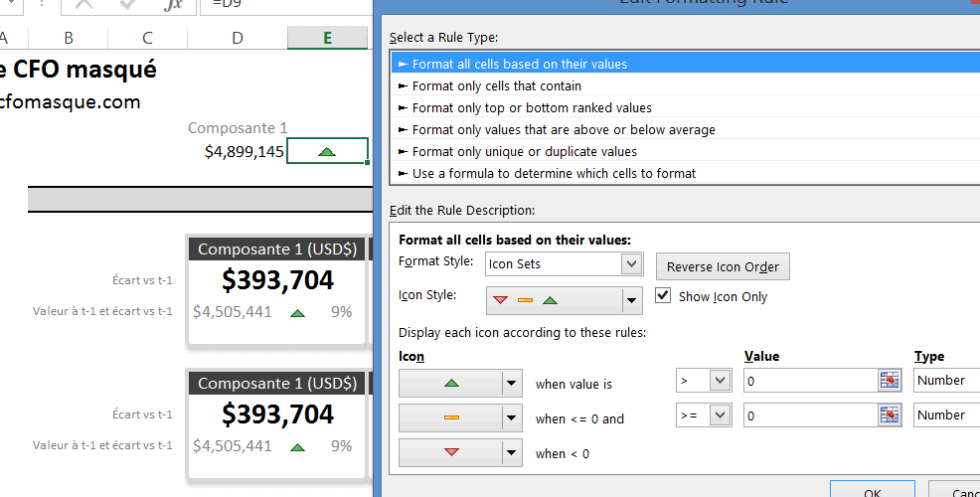The image size is (980, 497).
Task: Select 'Format all cells based on their values'
Action: coord(686,64)
